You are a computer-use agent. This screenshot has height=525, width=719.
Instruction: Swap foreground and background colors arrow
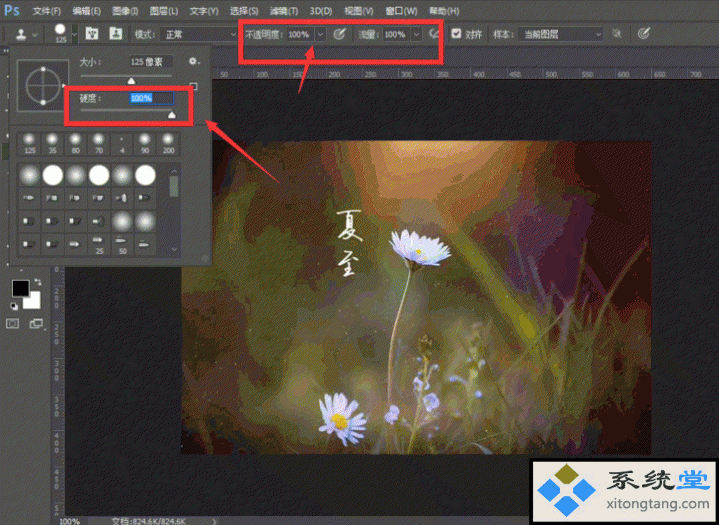click(x=38, y=282)
